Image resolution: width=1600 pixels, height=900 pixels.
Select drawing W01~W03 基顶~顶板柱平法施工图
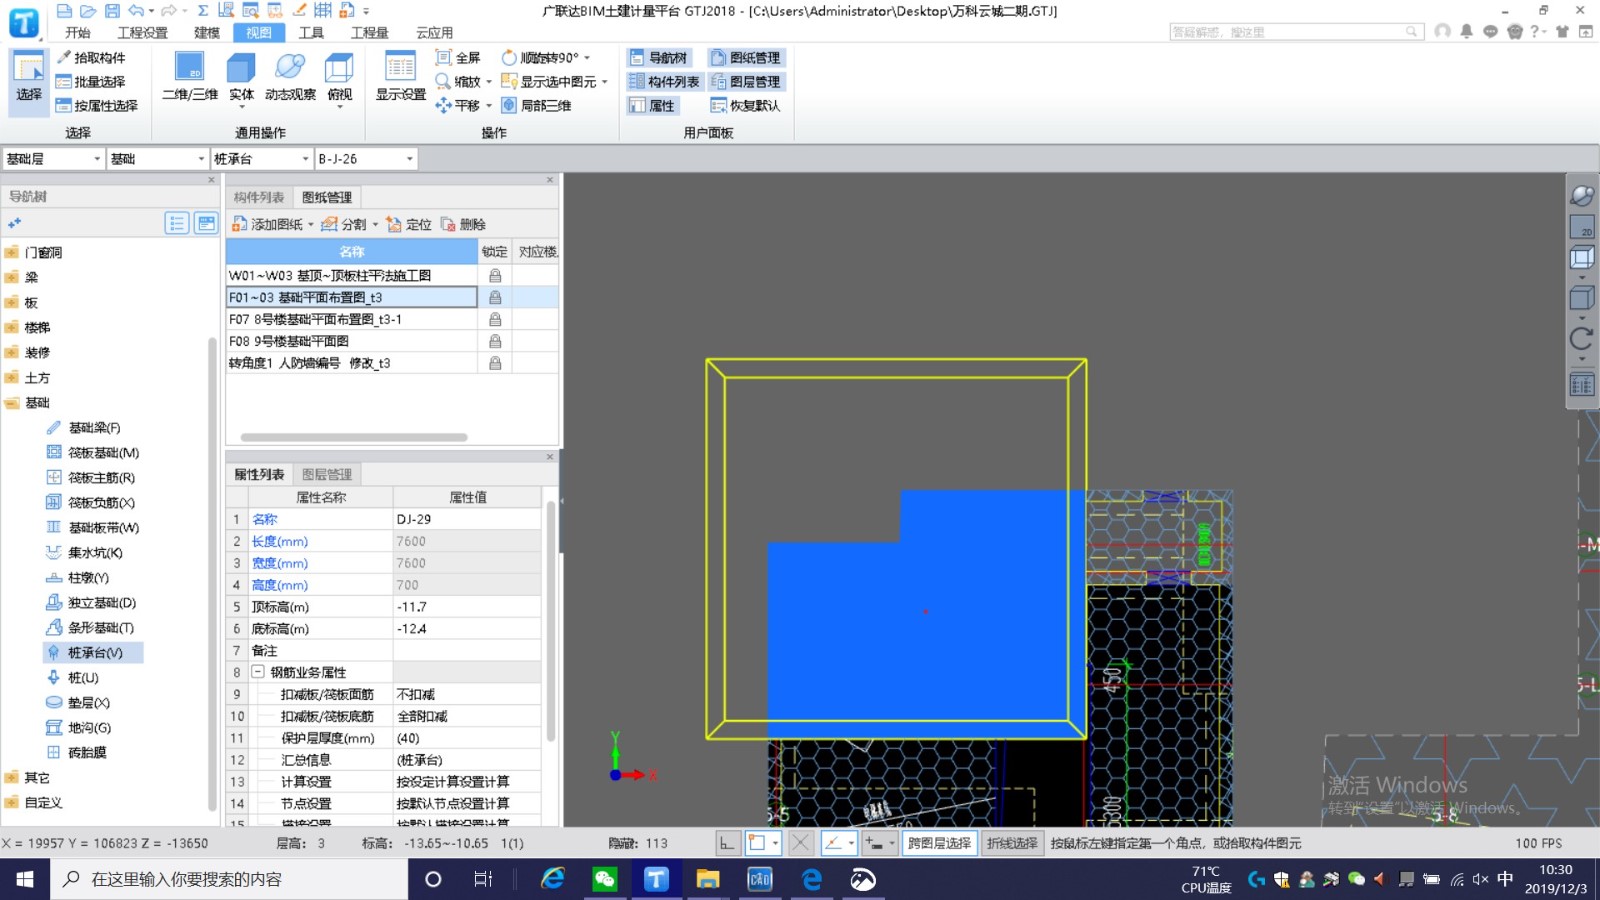(x=352, y=275)
